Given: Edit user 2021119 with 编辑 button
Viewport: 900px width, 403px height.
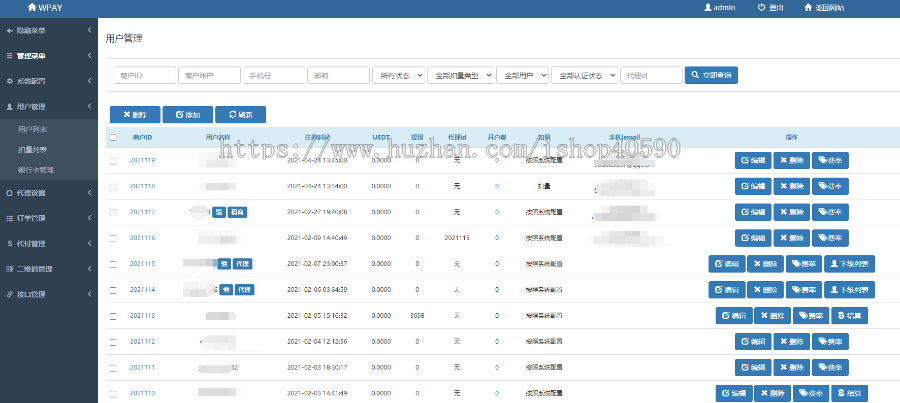Looking at the screenshot, I should [753, 160].
